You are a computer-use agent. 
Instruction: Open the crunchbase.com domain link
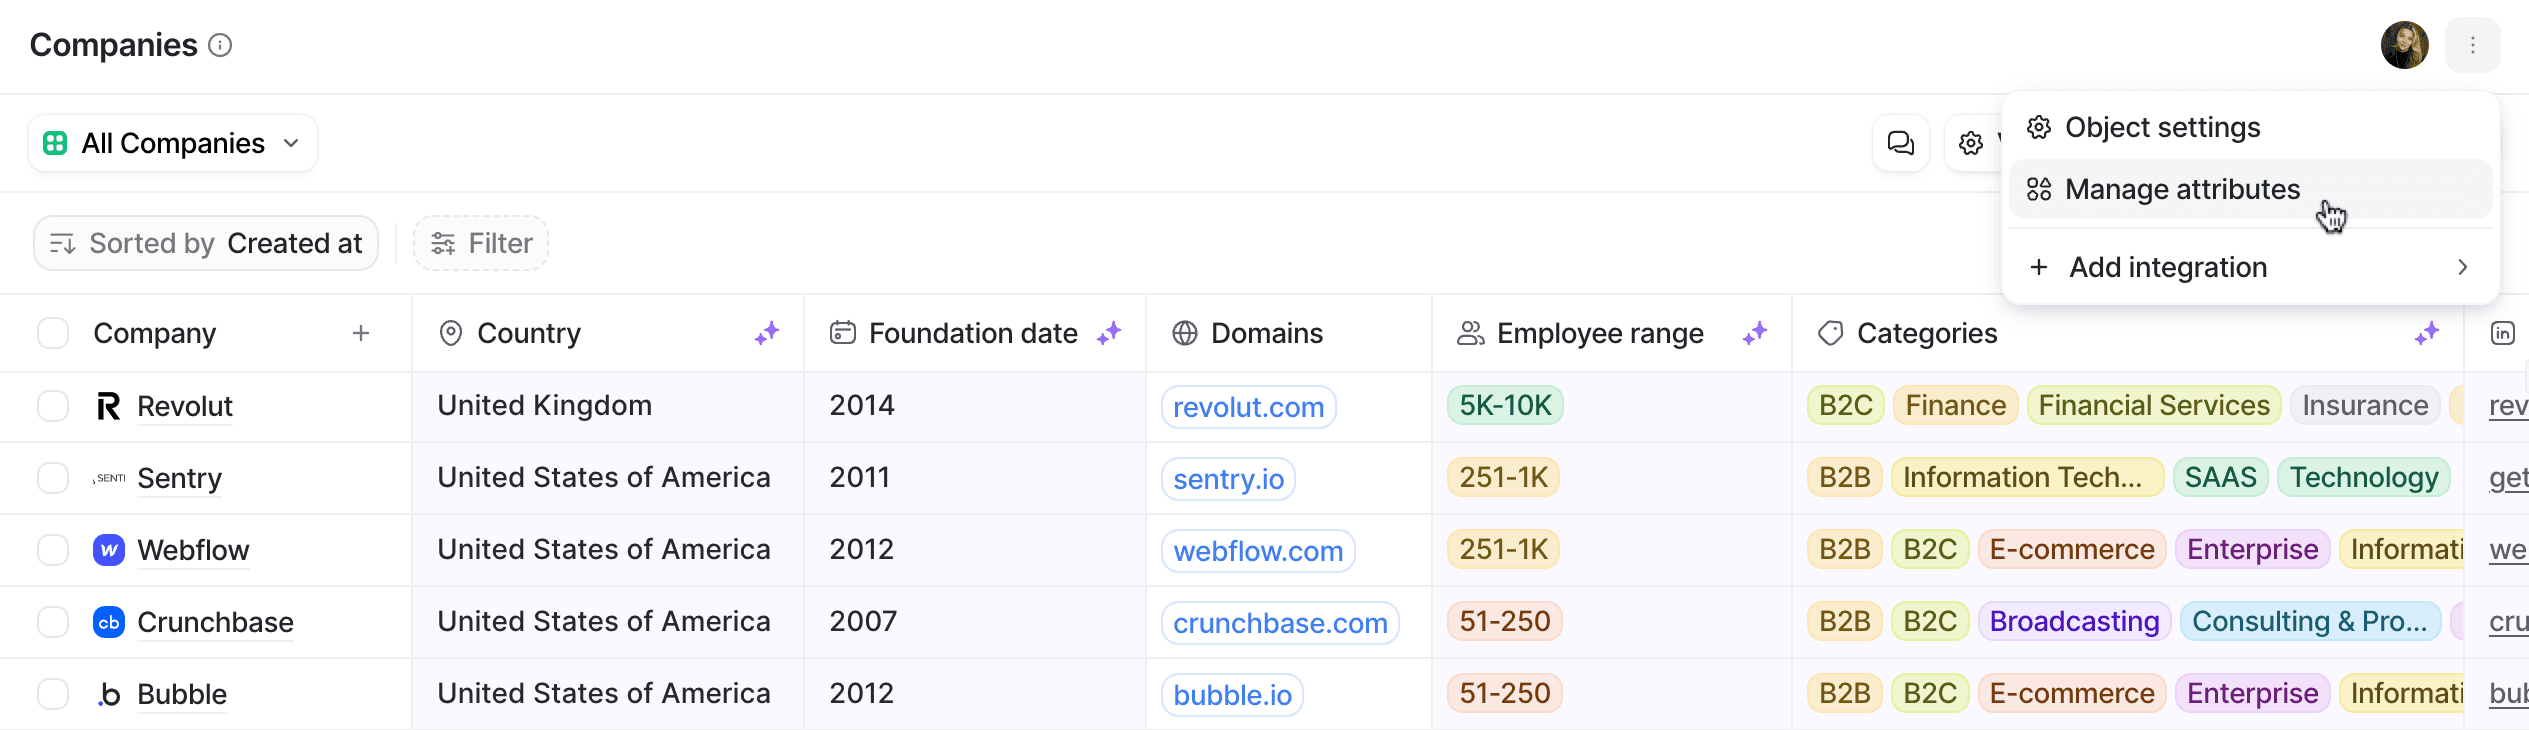coord(1280,623)
